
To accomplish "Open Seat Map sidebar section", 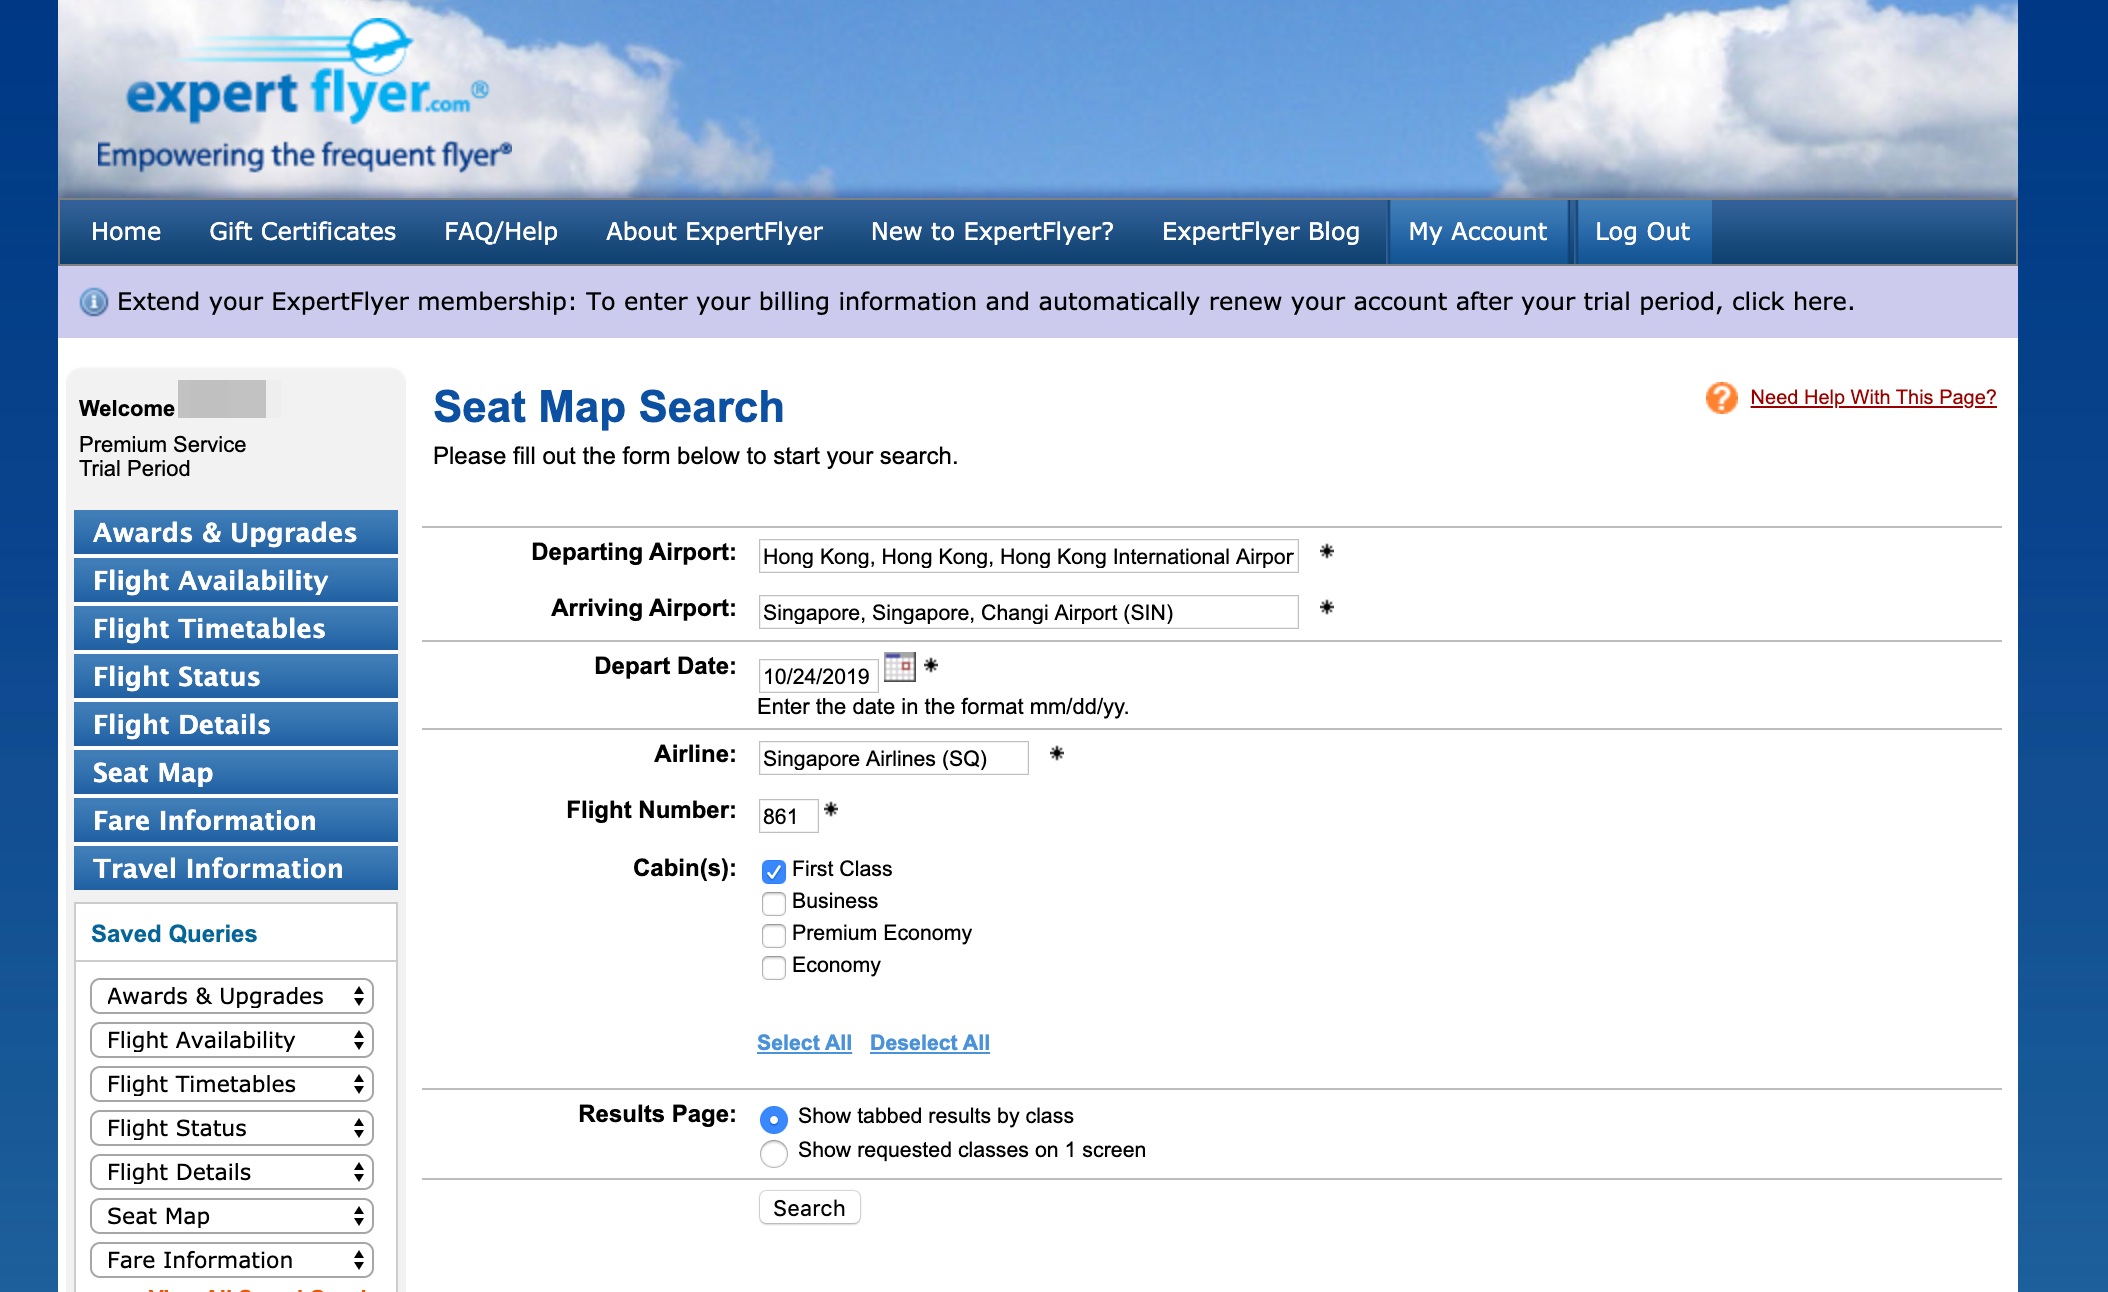I will pos(236,772).
